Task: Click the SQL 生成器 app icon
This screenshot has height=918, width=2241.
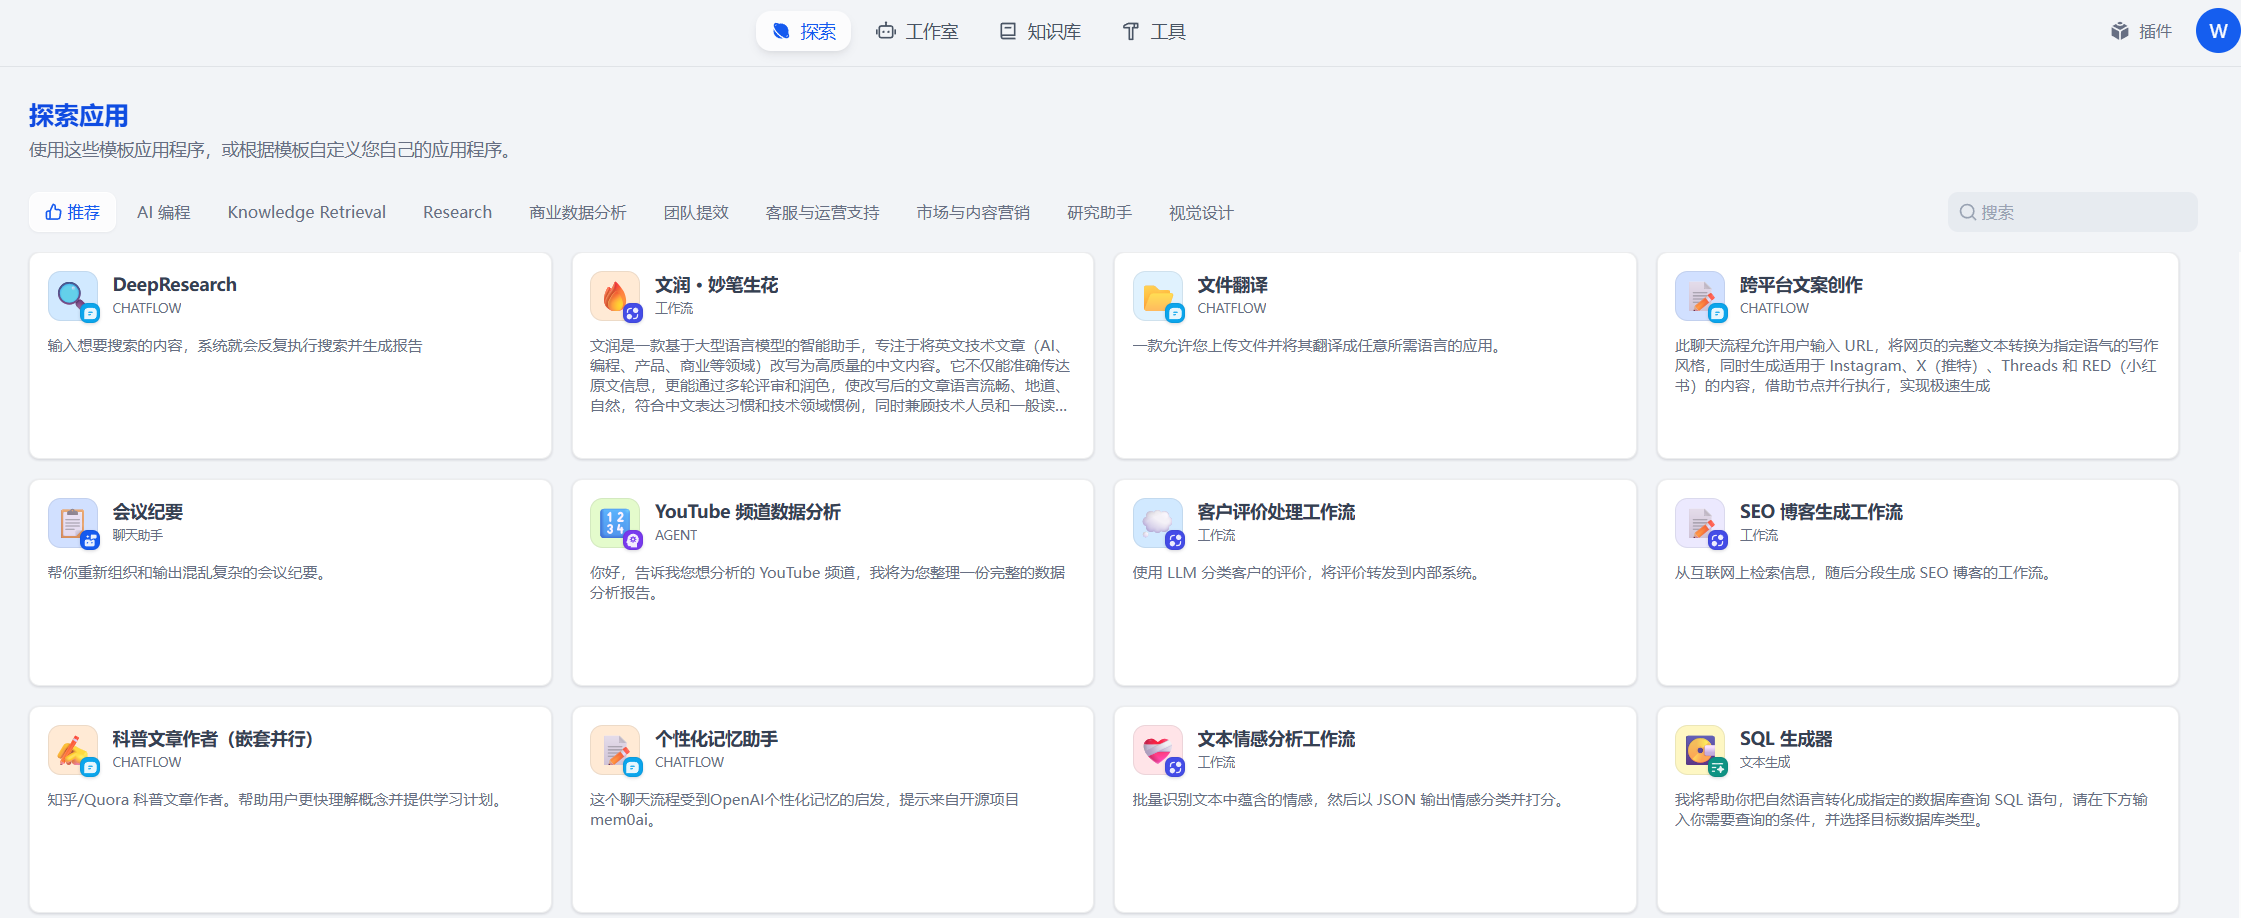Action: pyautogui.click(x=1699, y=750)
